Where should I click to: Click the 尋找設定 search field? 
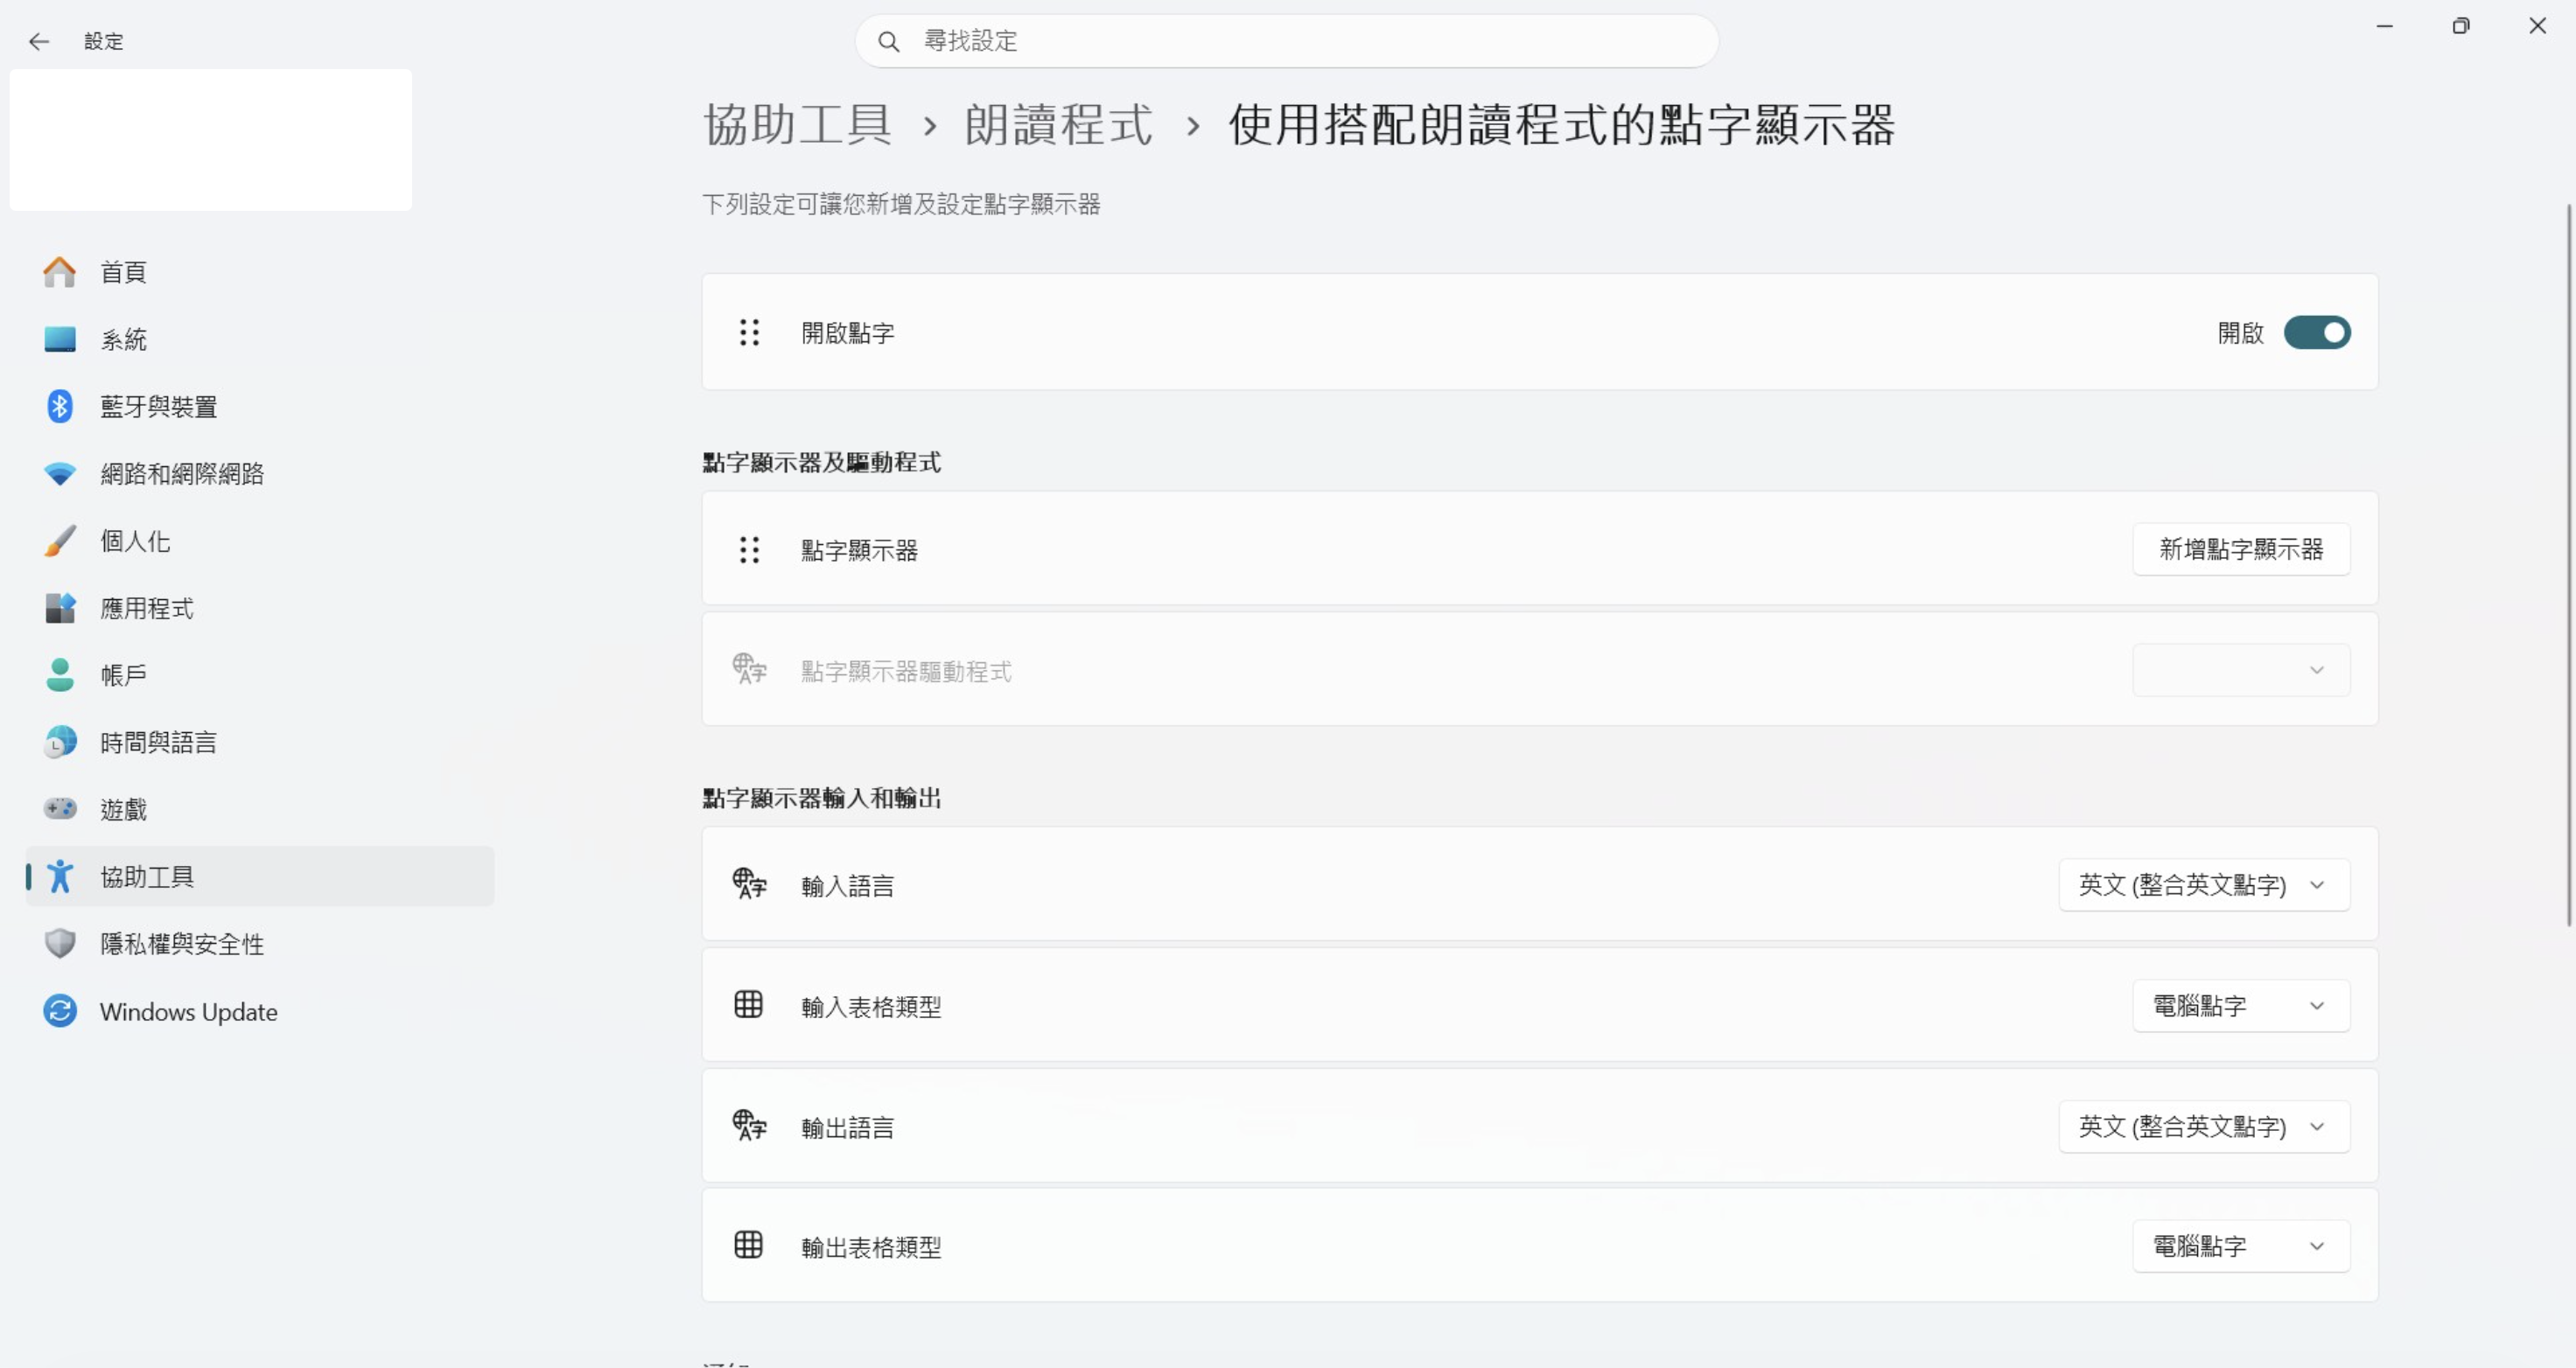(x=1287, y=41)
